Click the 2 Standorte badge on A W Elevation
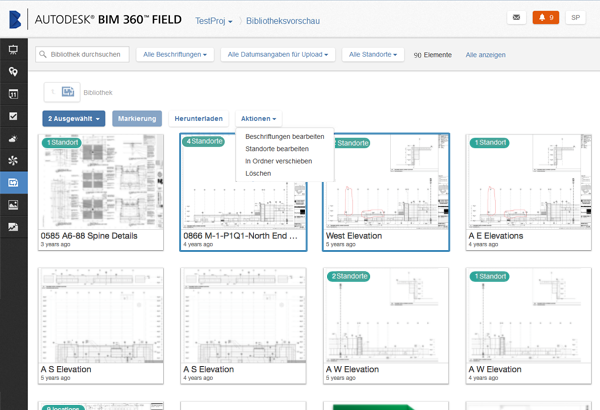 pyautogui.click(x=349, y=276)
